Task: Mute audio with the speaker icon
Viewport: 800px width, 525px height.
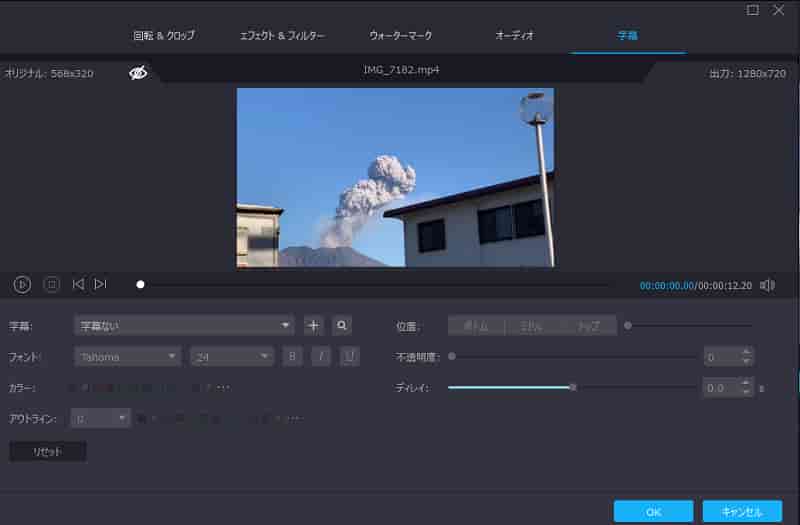Action: pyautogui.click(x=767, y=285)
